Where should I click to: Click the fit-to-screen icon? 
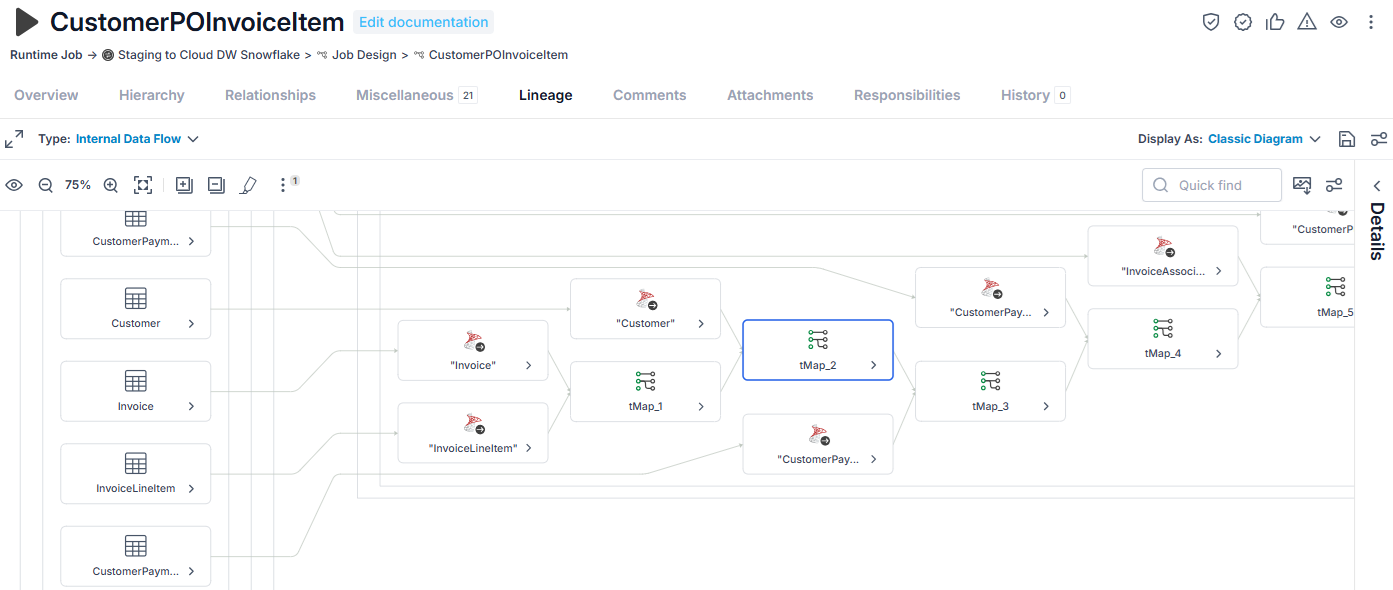point(143,185)
